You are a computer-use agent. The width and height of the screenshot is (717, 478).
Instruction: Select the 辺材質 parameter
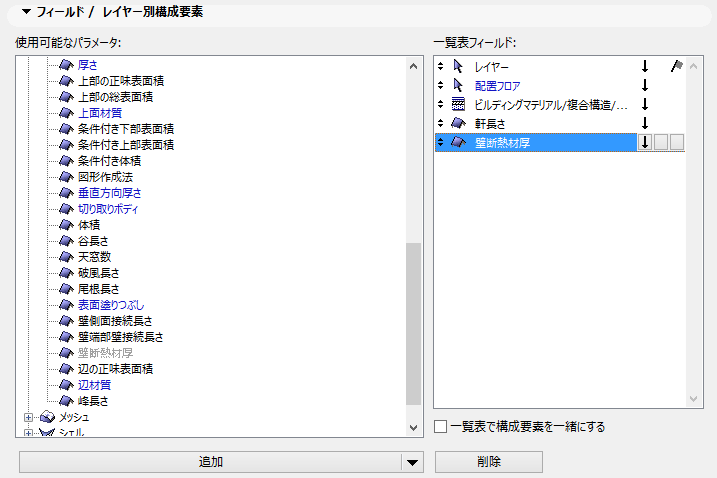(x=94, y=385)
